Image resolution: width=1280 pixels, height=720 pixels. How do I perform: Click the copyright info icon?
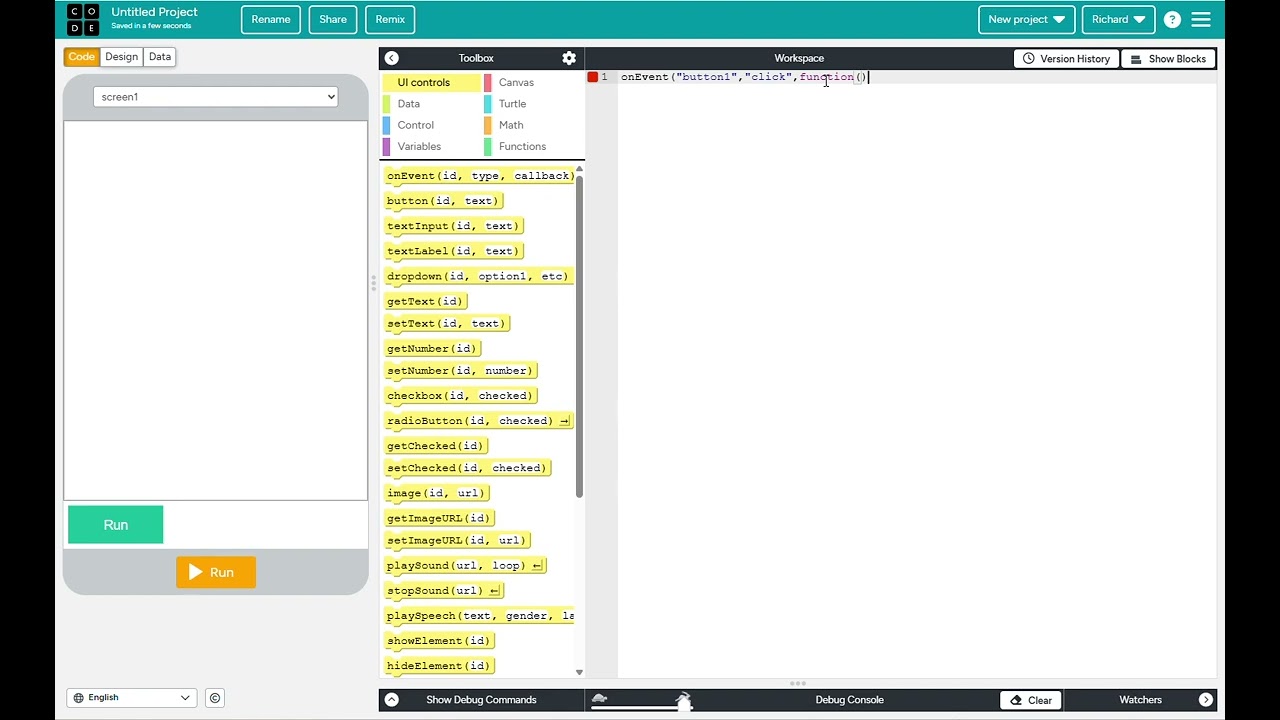click(215, 698)
